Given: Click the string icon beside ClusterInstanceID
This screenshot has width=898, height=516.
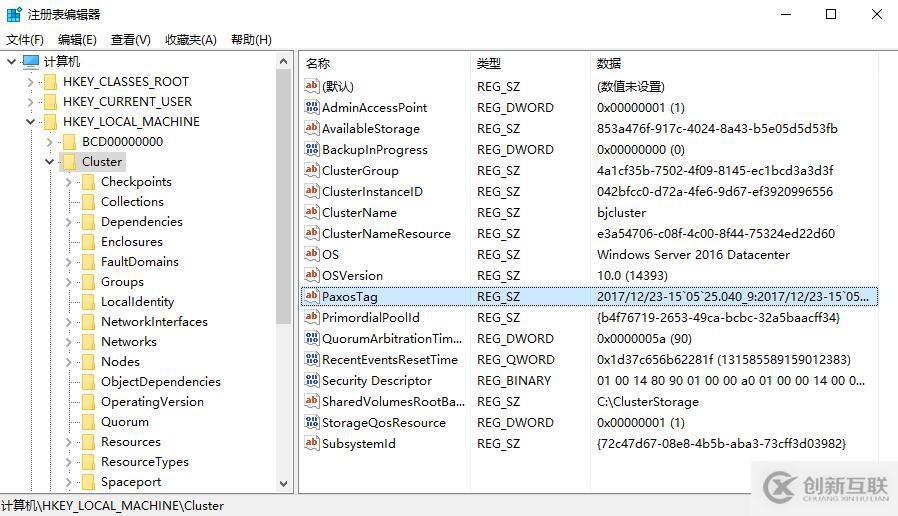Looking at the screenshot, I should 312,191.
